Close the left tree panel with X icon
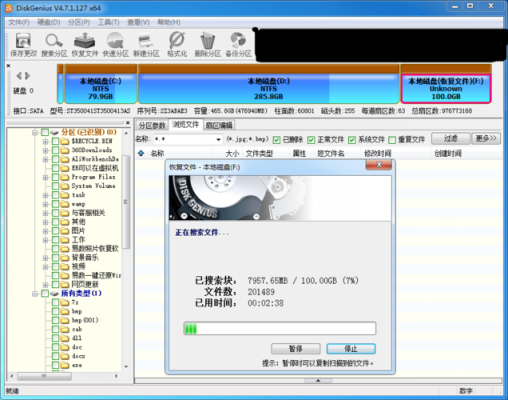This screenshot has width=508, height=400. coord(128,123)
